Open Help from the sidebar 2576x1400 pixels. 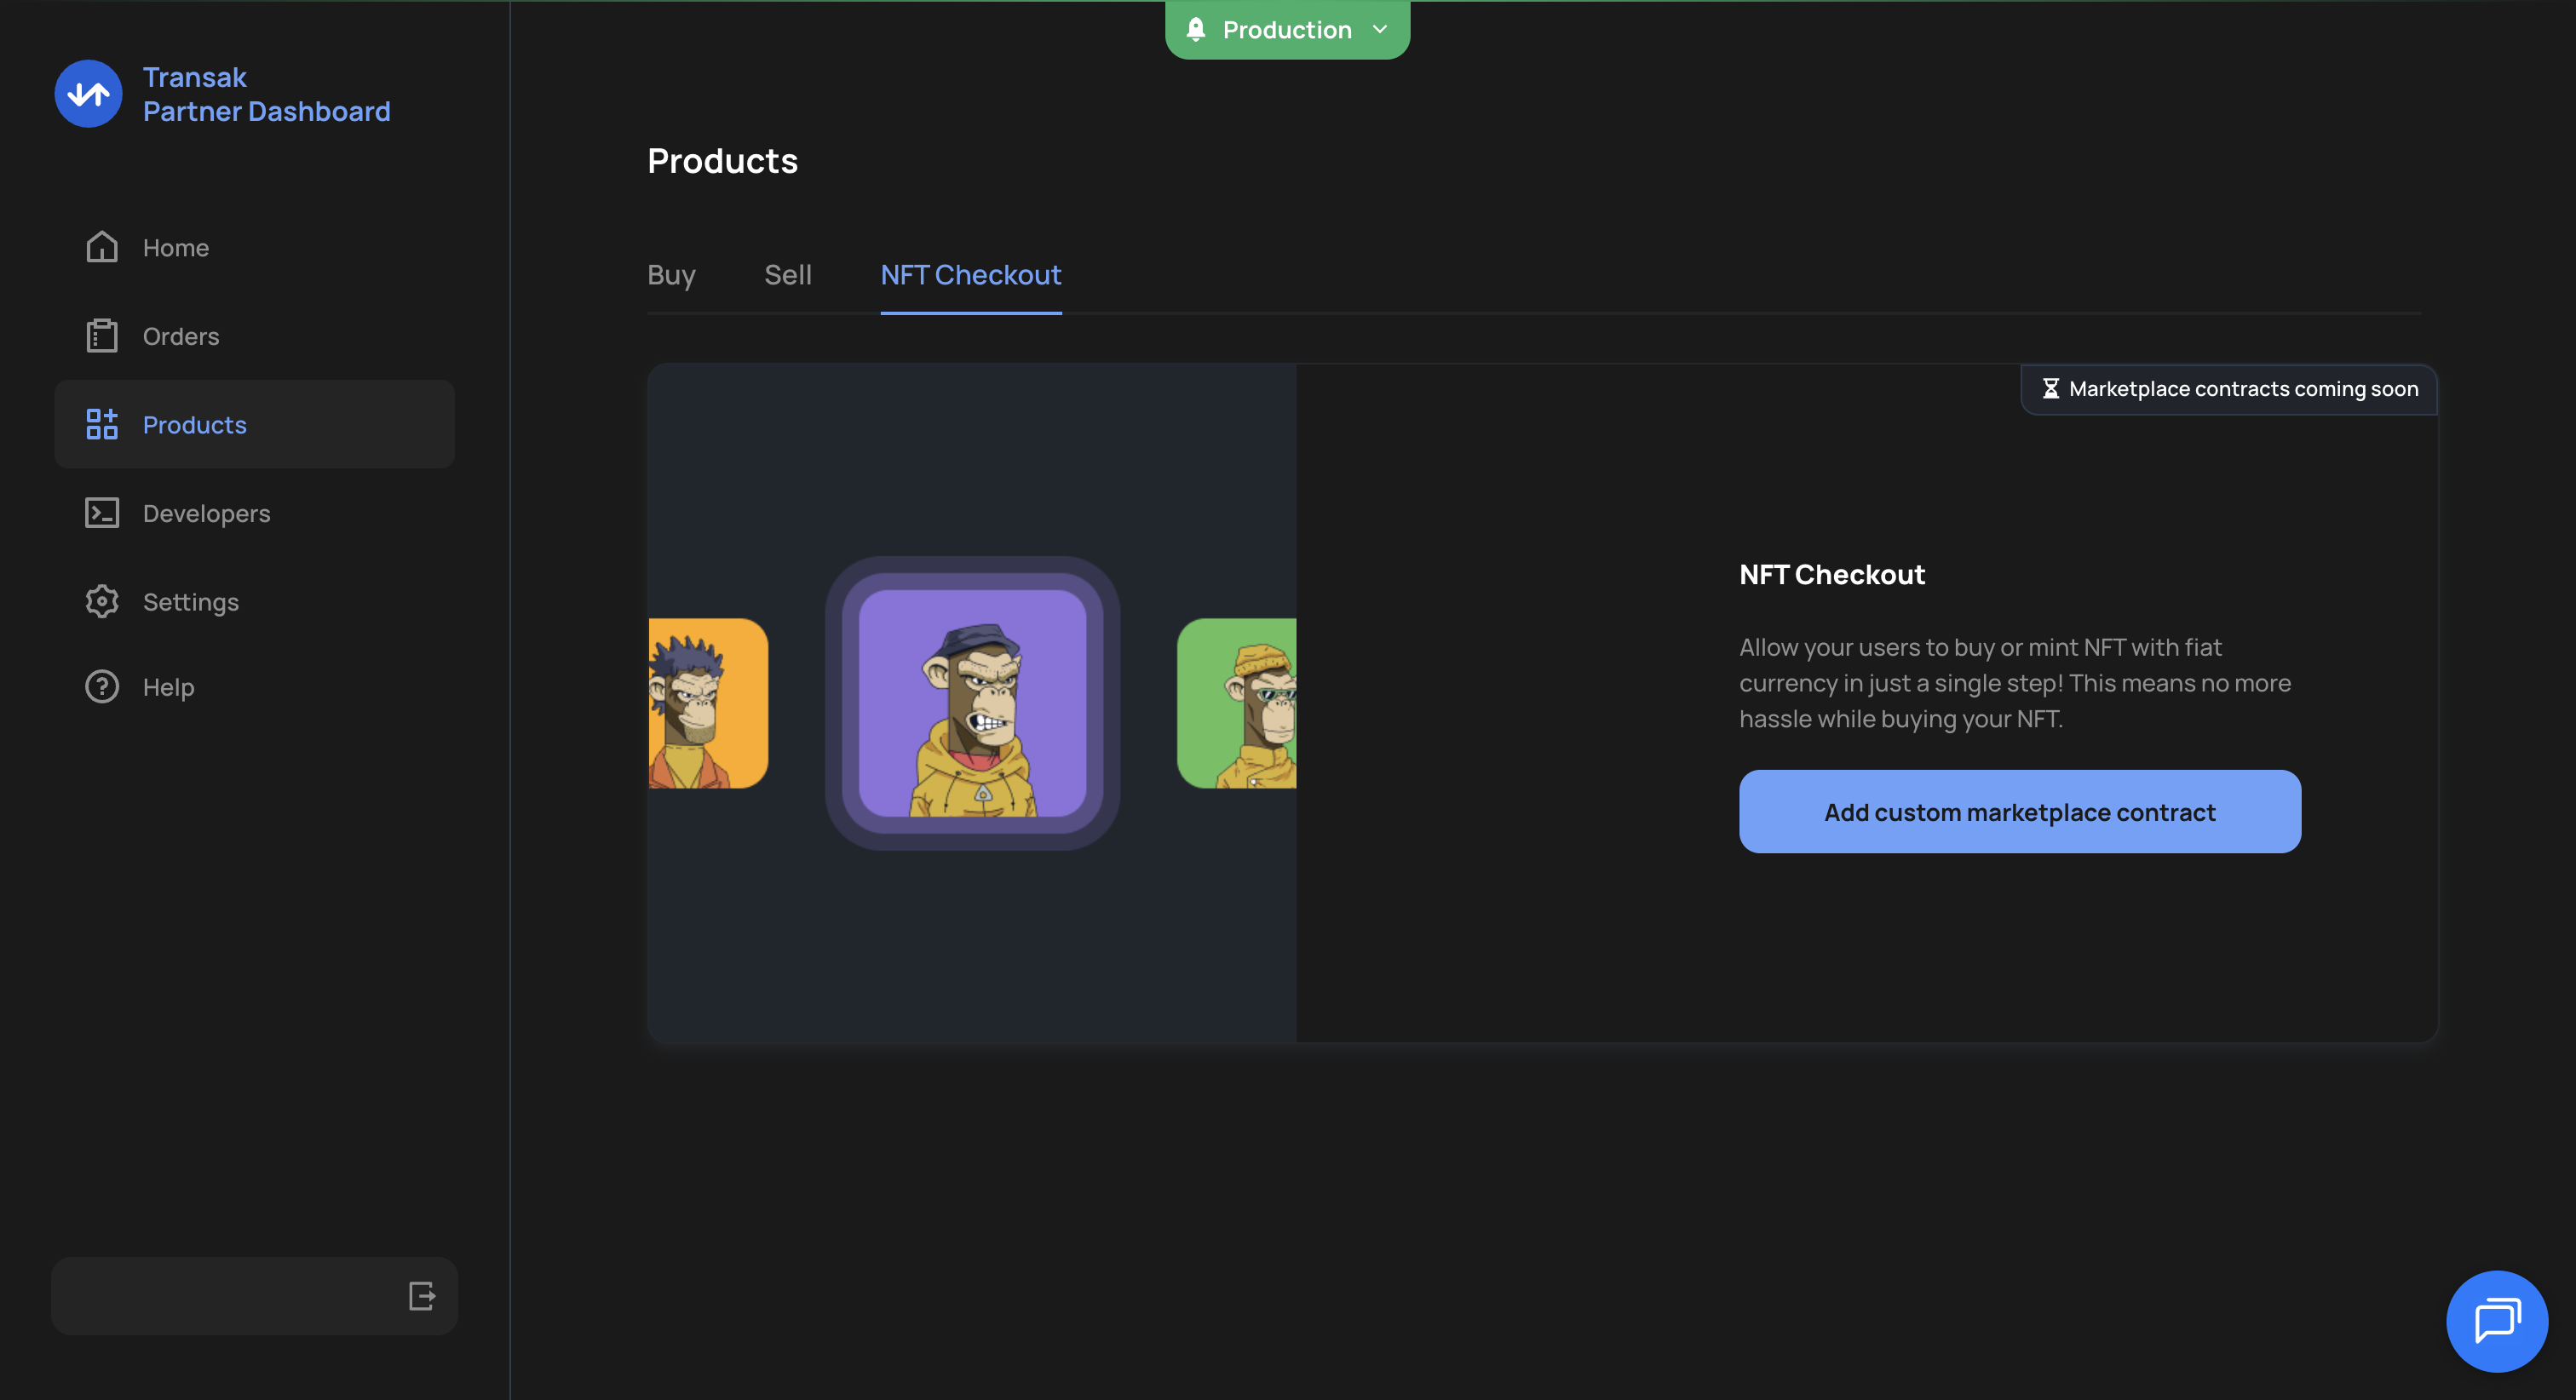point(254,687)
